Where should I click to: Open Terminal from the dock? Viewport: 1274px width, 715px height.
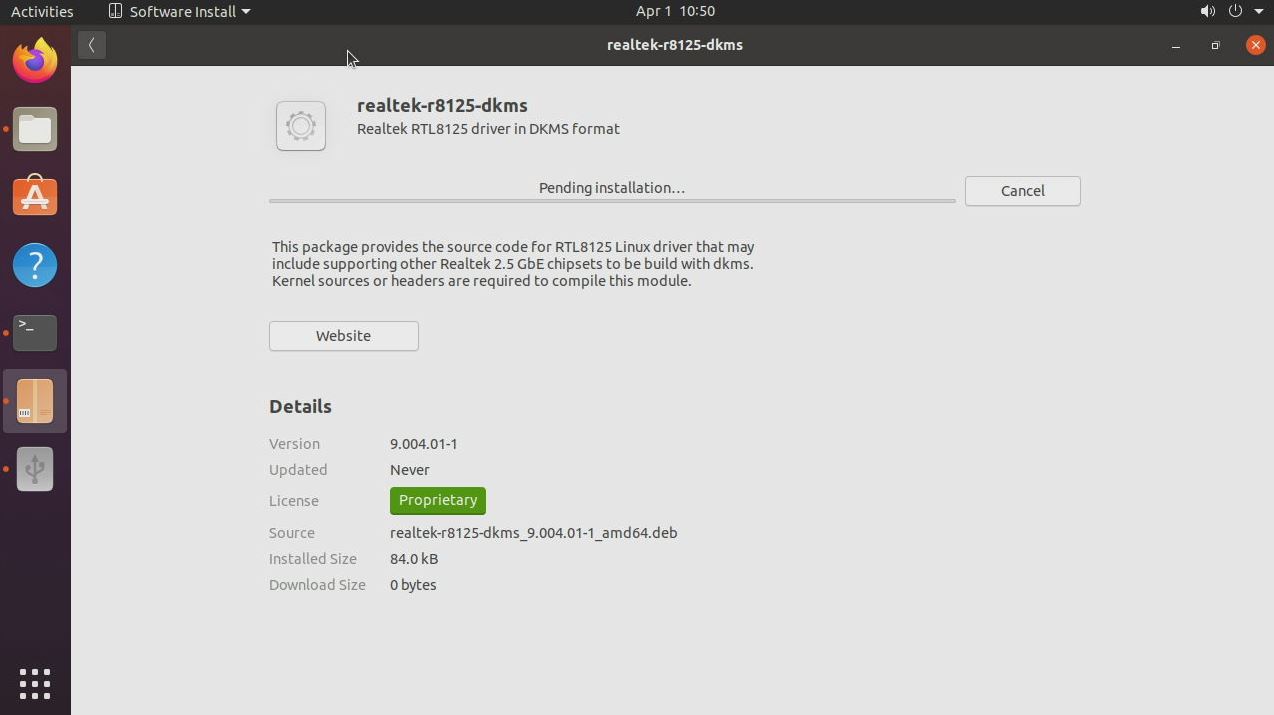pos(35,333)
